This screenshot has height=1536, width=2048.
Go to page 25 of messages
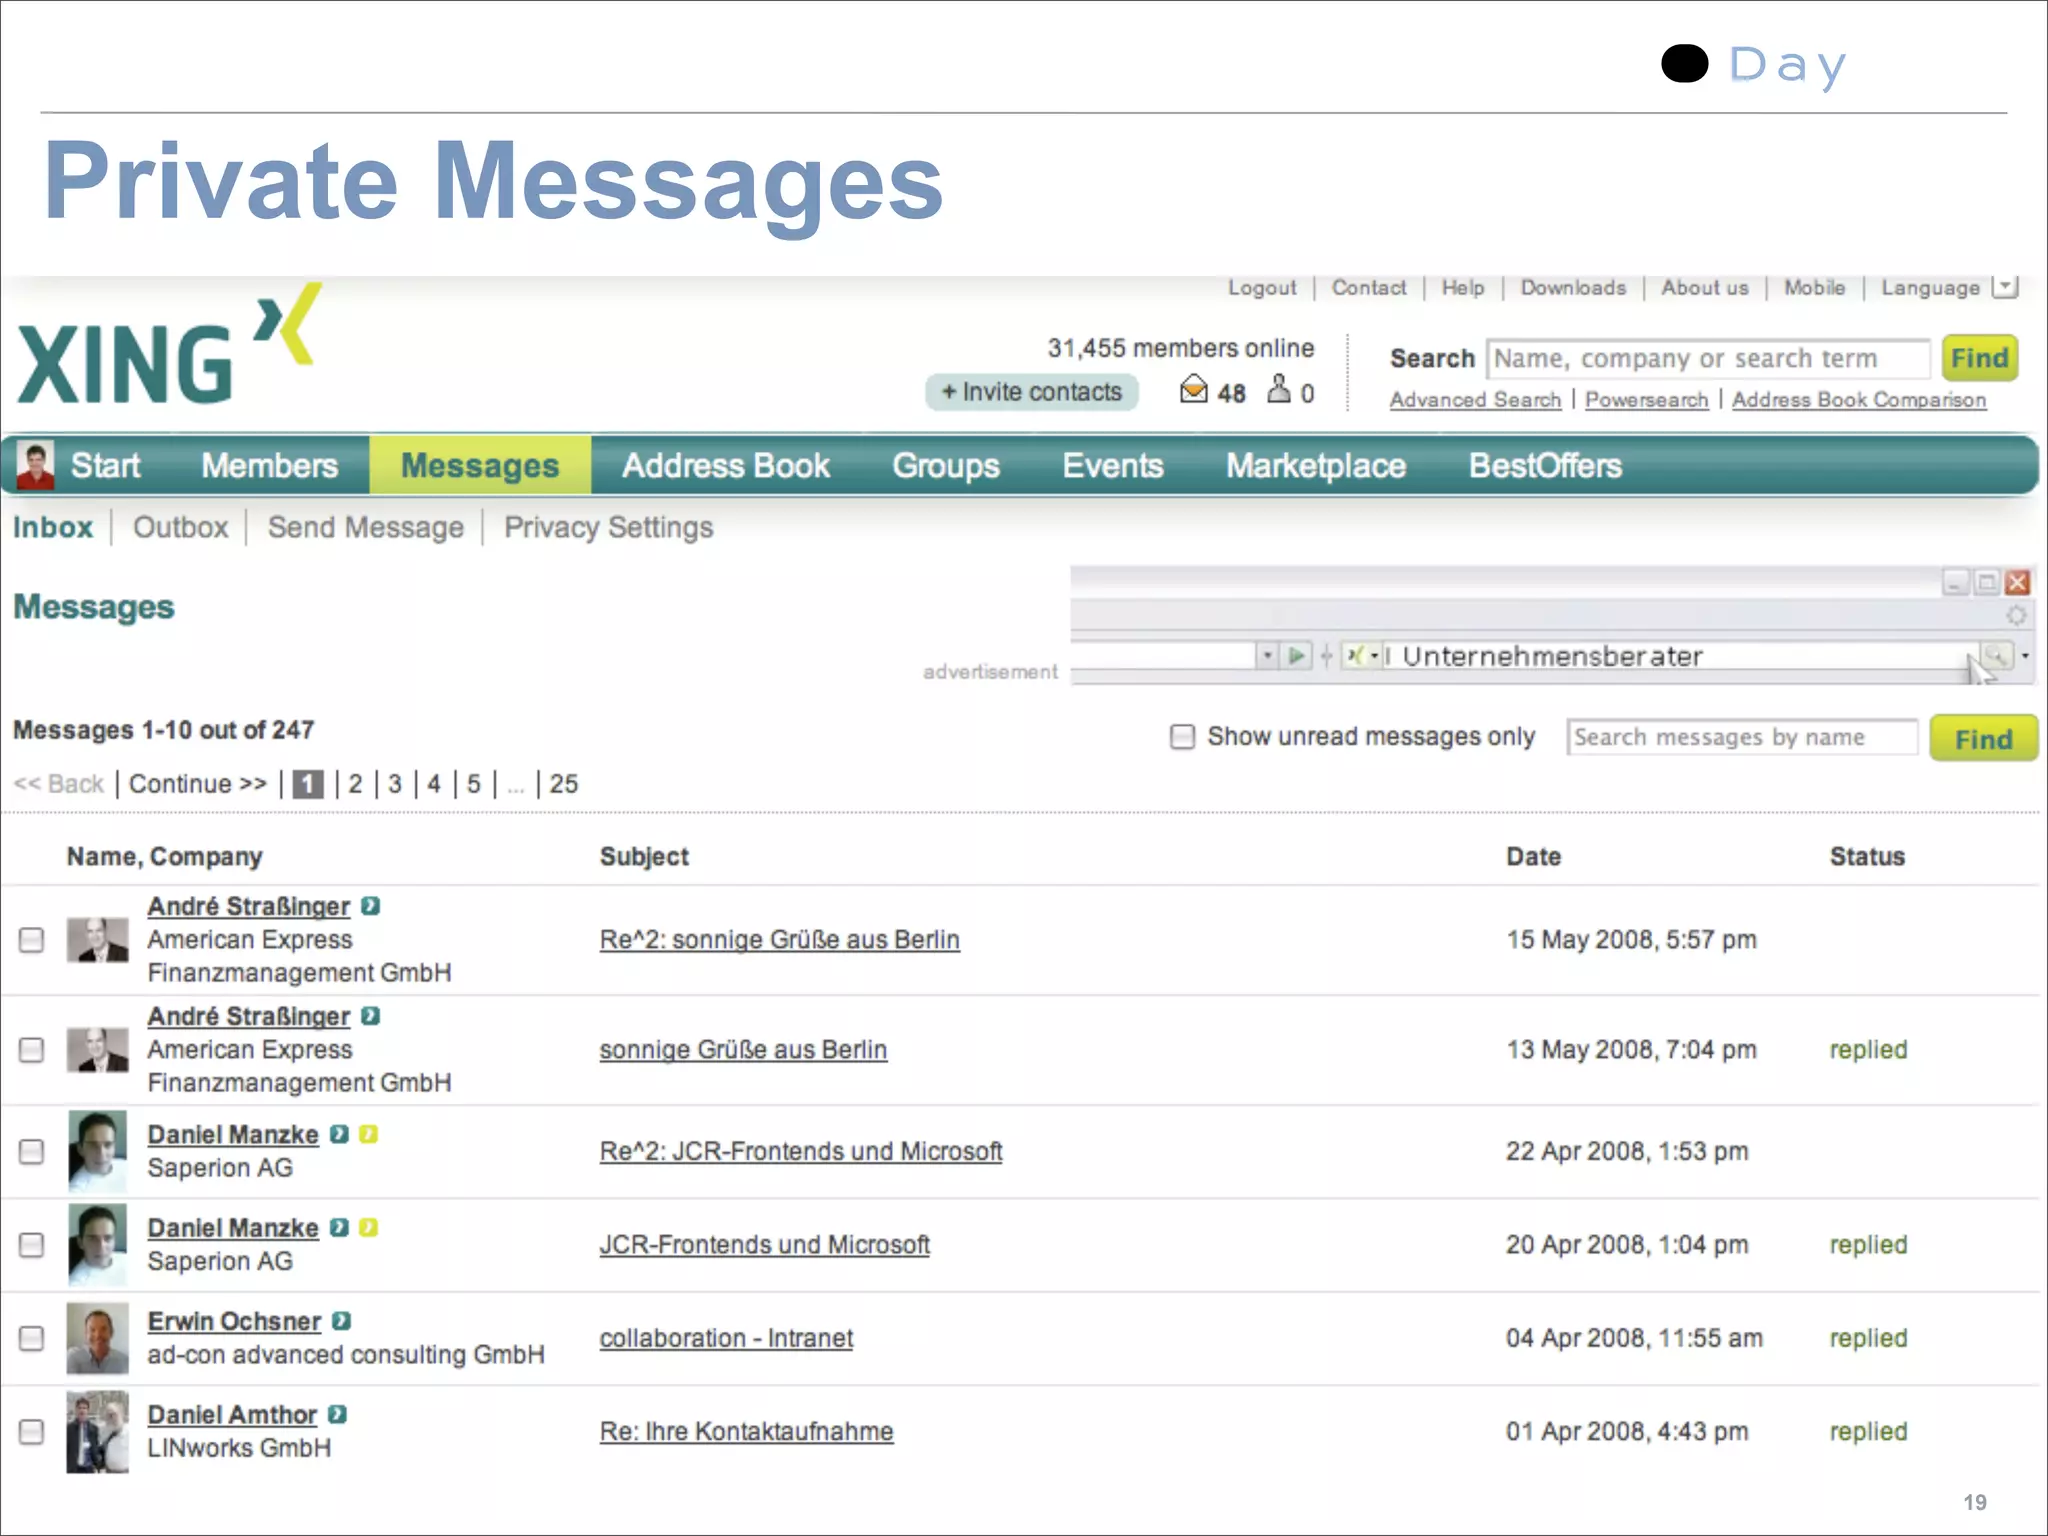[563, 784]
